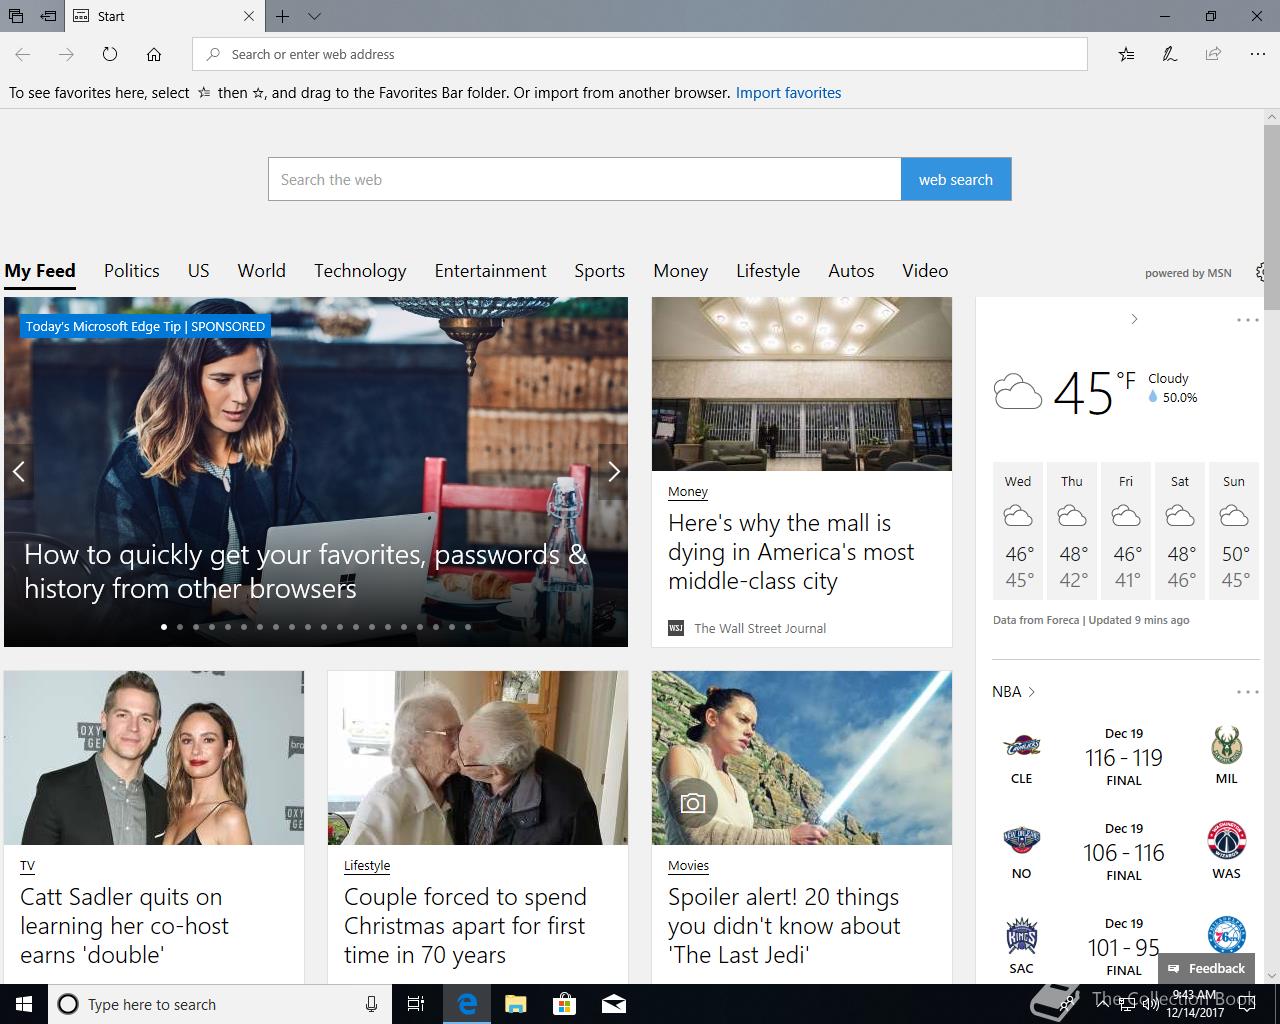This screenshot has height=1024, width=1280.
Task: Go to the Home page icon
Action: click(154, 54)
